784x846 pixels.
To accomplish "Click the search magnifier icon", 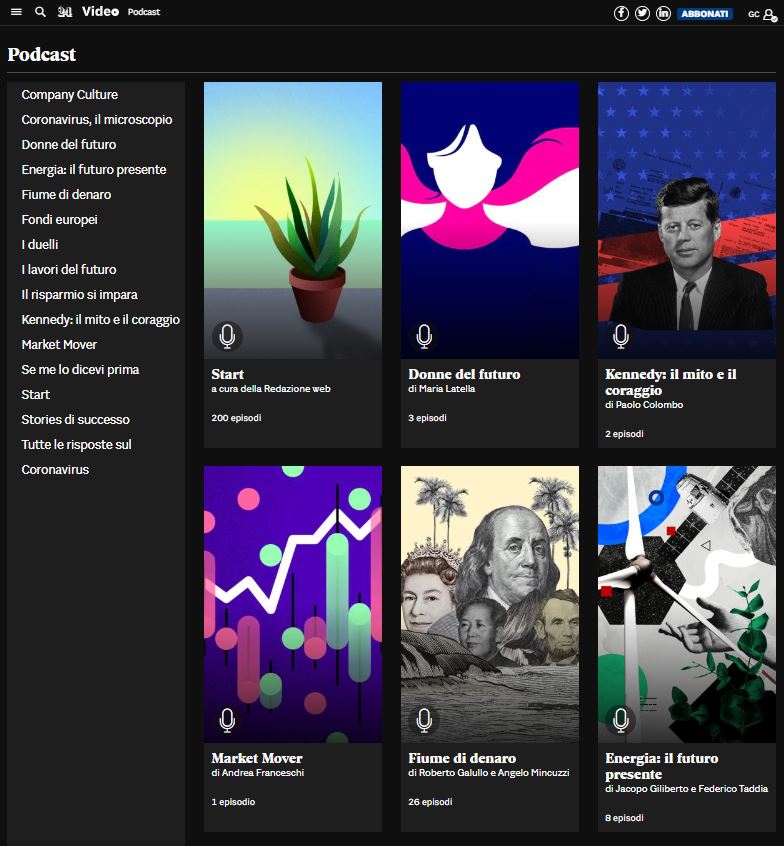I will [x=40, y=12].
